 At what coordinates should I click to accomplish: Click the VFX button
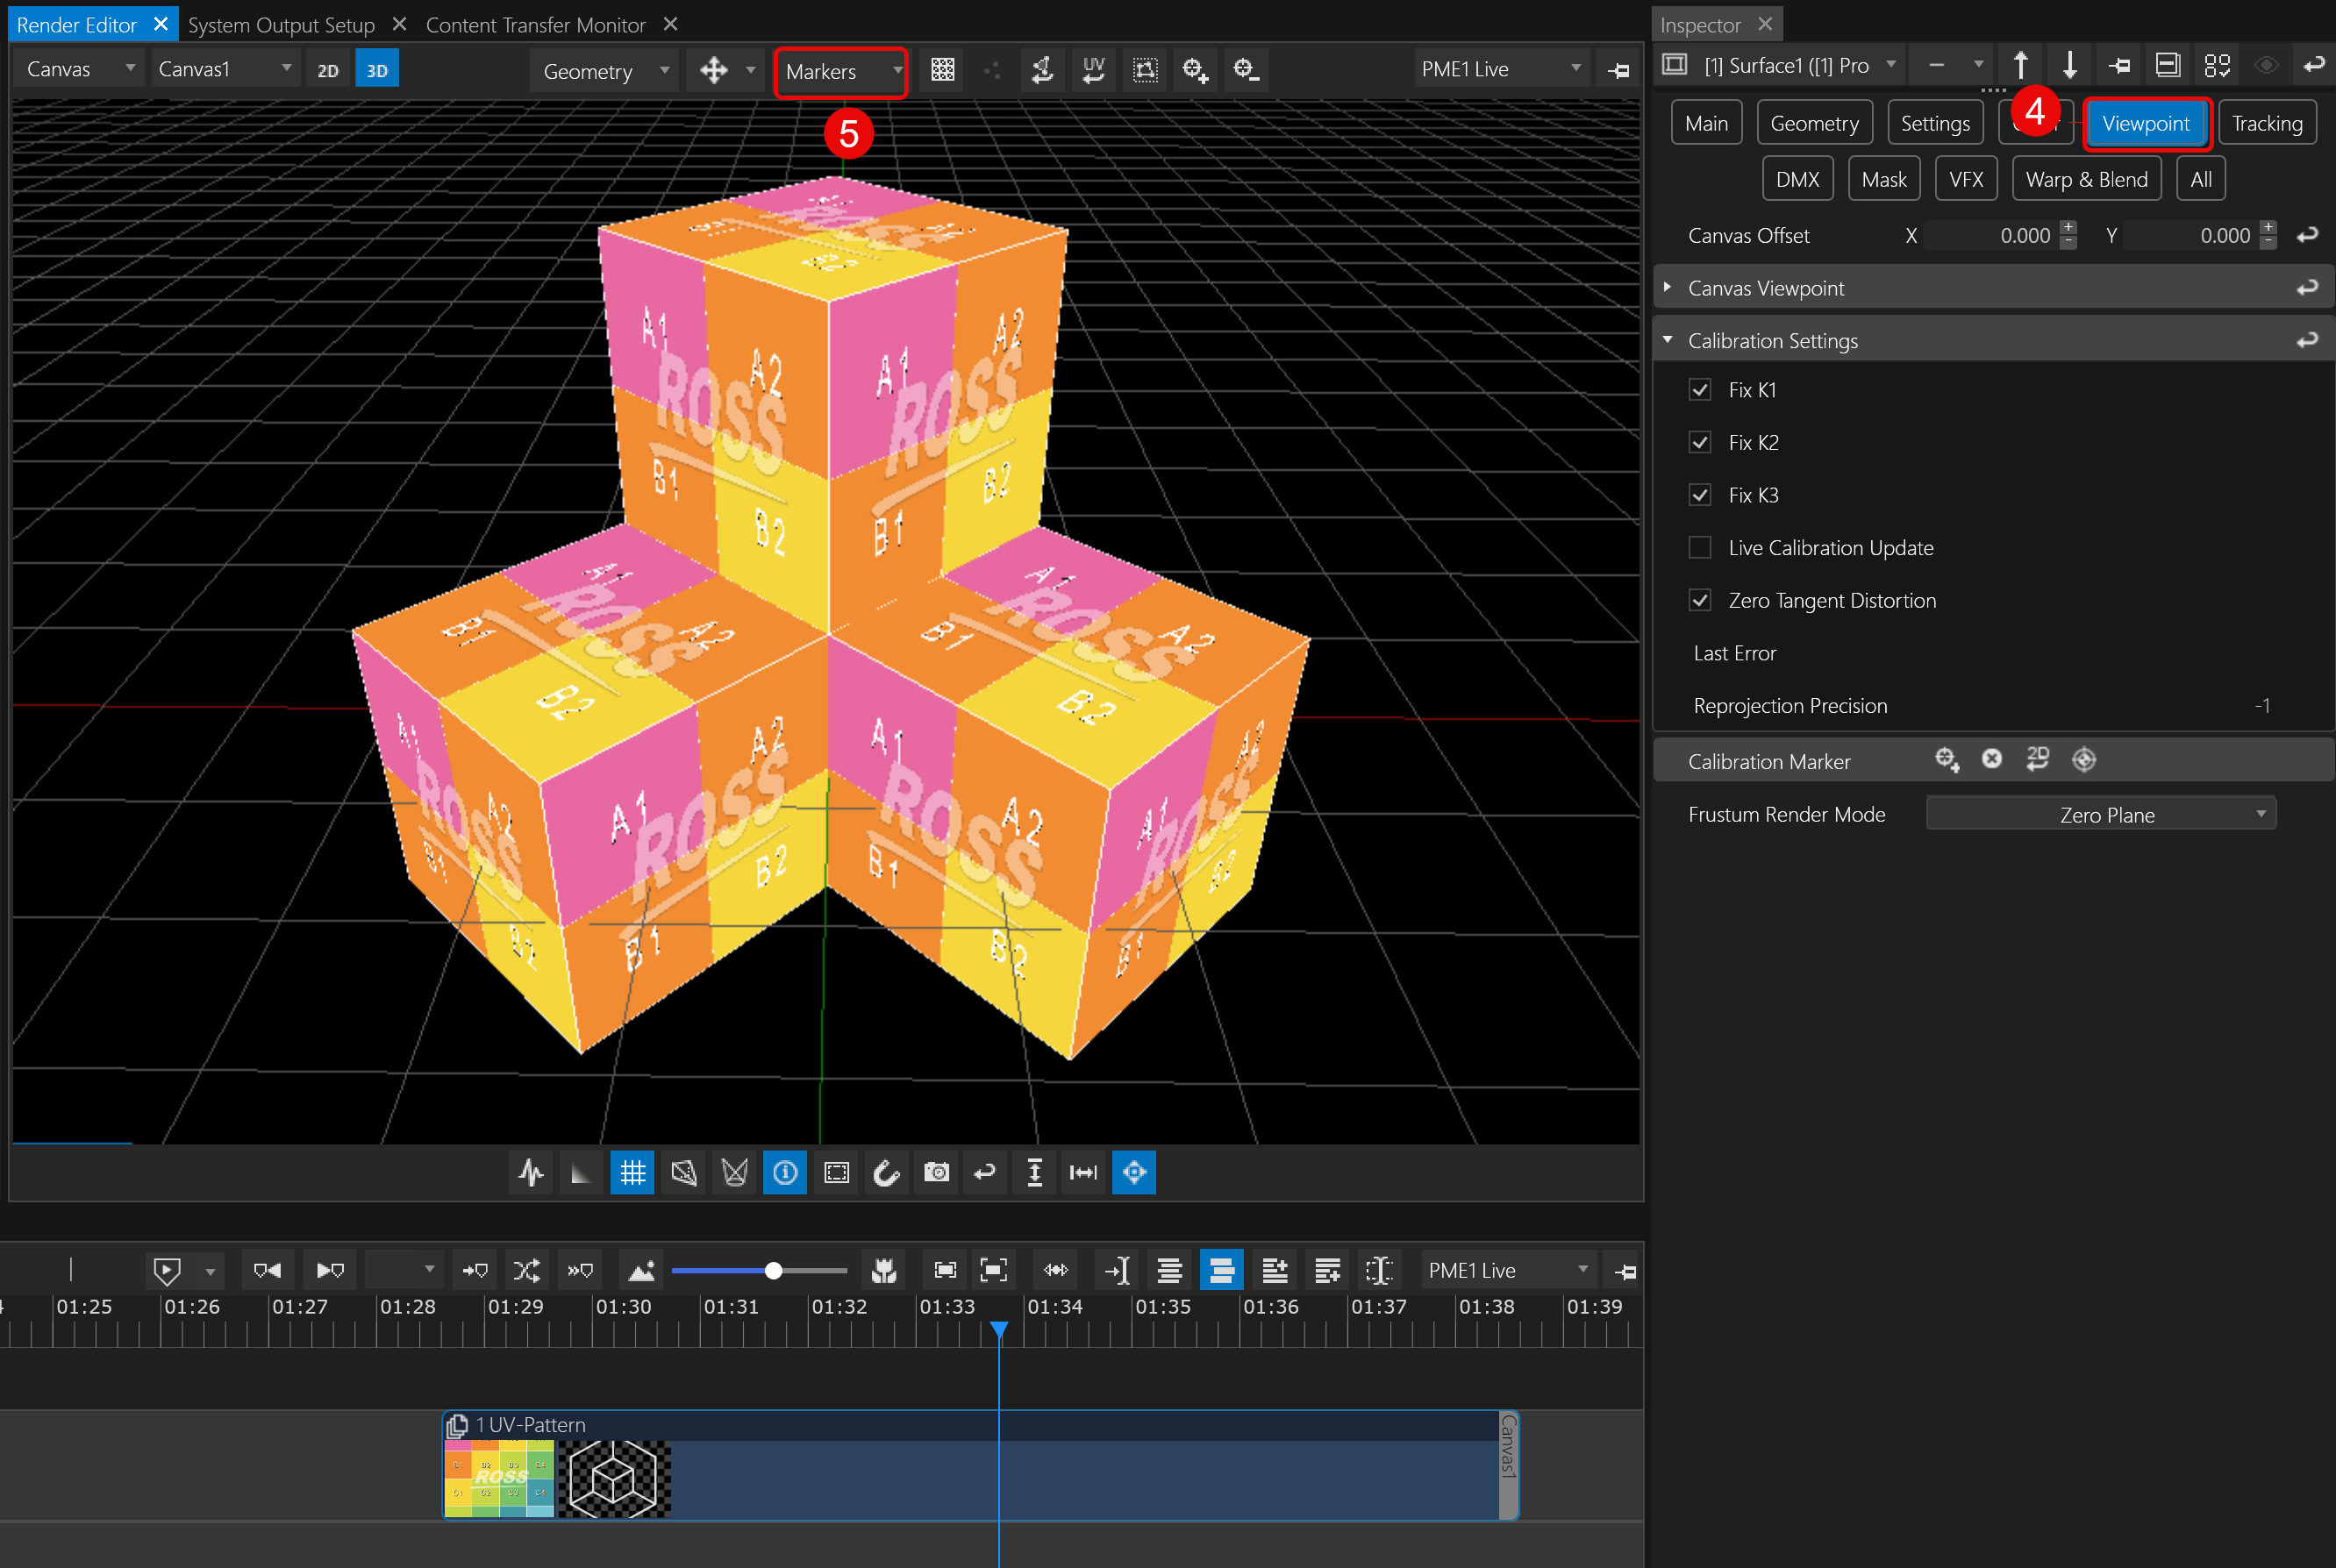click(x=1966, y=179)
